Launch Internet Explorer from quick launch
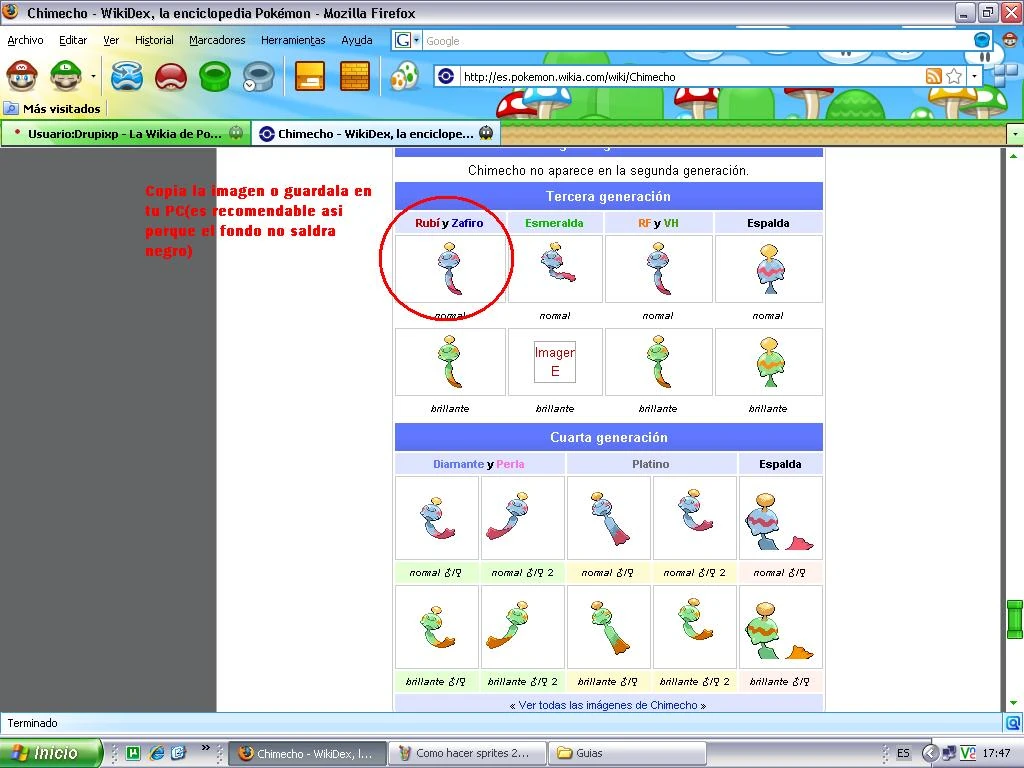1024x768 pixels. (x=156, y=753)
